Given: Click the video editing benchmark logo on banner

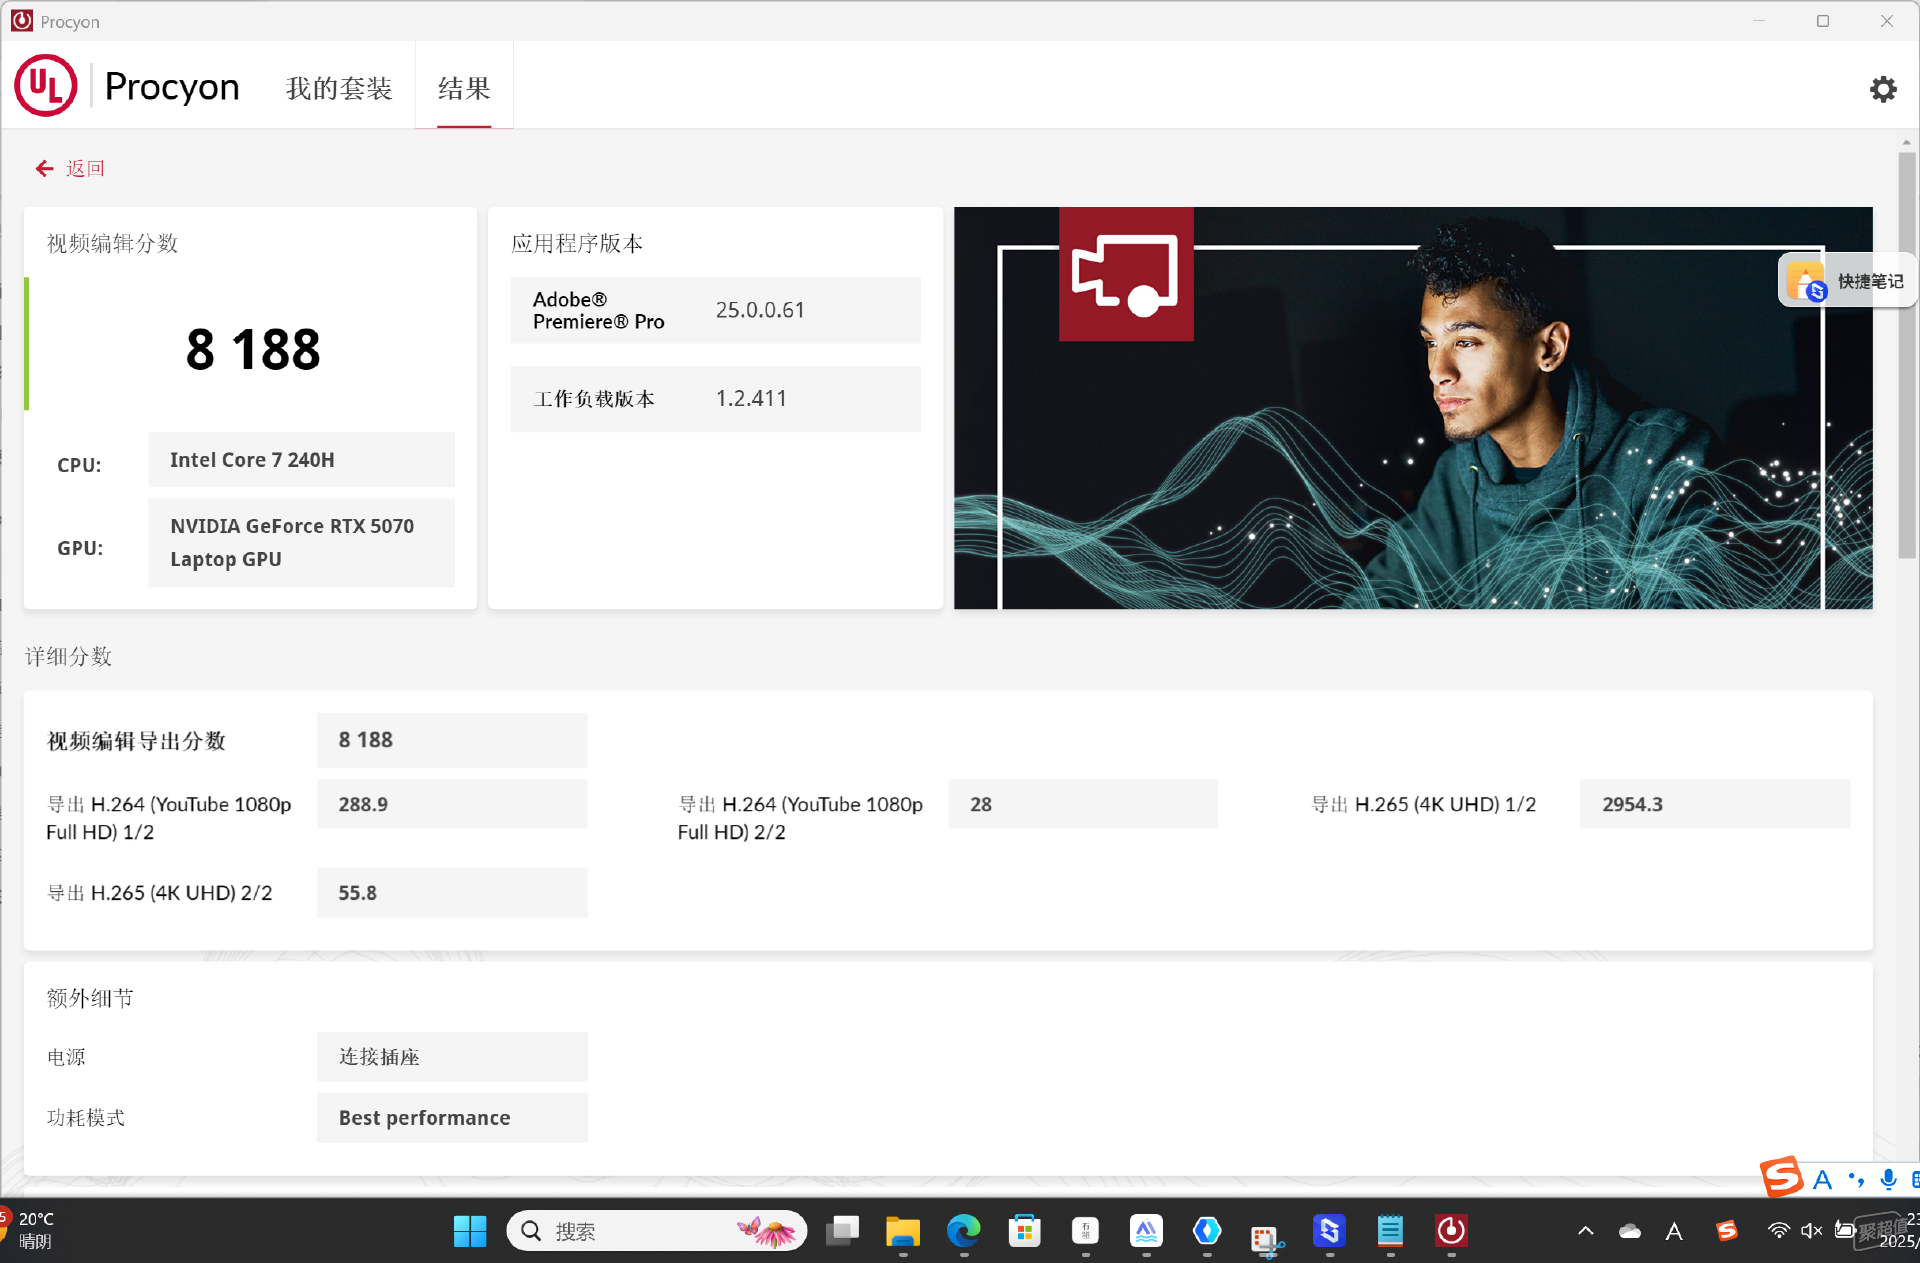Looking at the screenshot, I should click(x=1126, y=274).
